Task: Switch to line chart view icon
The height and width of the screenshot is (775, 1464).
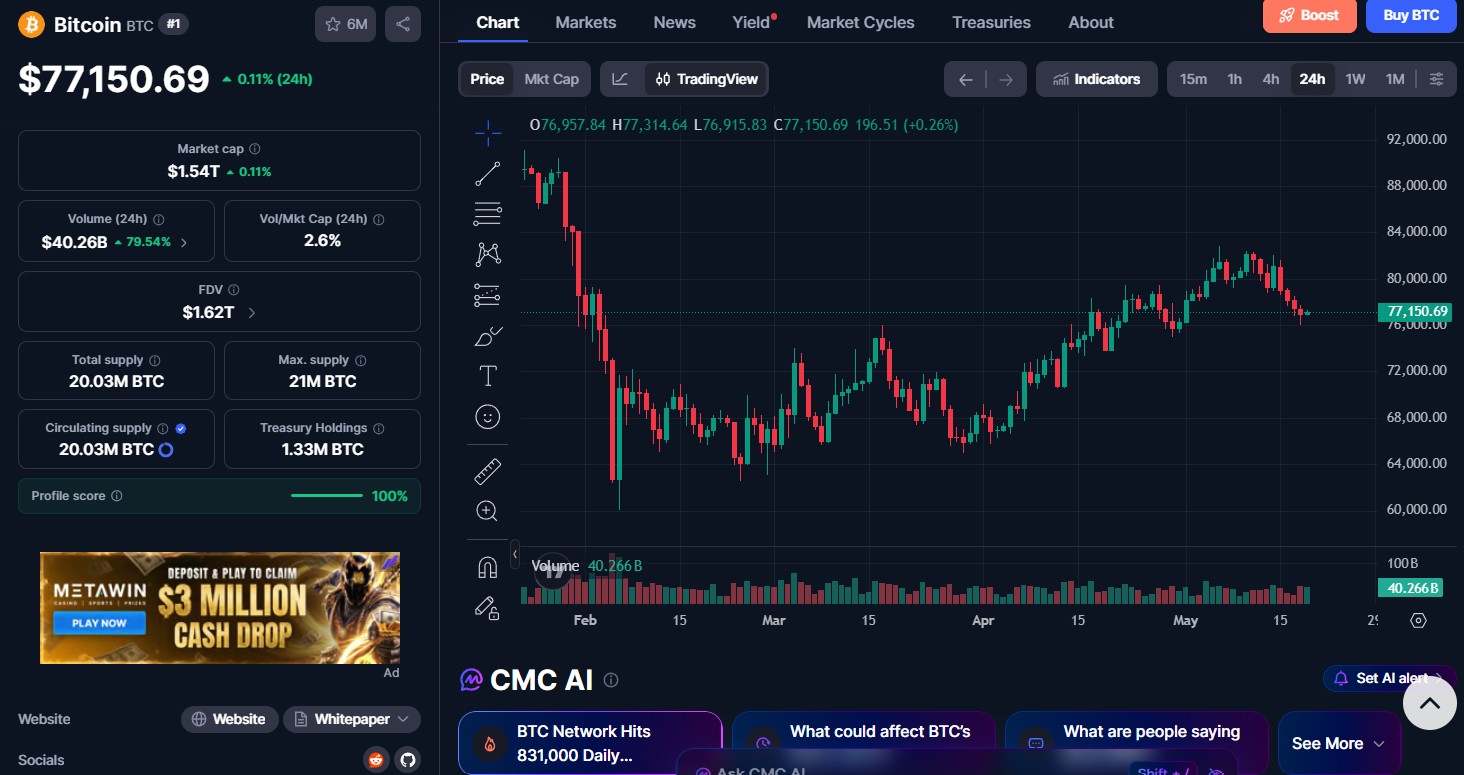Action: pyautogui.click(x=621, y=79)
